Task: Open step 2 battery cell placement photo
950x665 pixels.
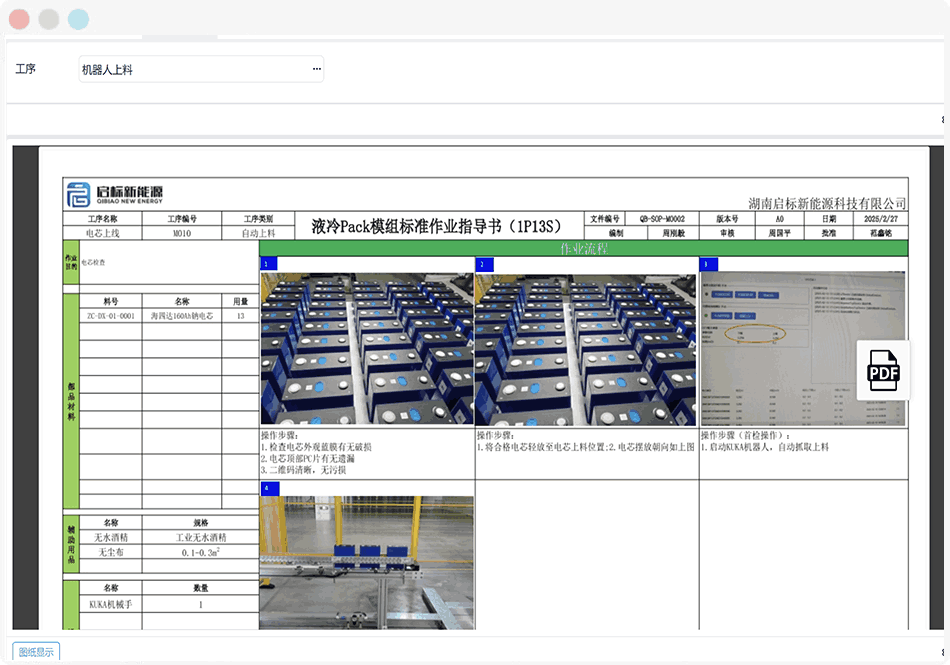Action: tap(586, 349)
